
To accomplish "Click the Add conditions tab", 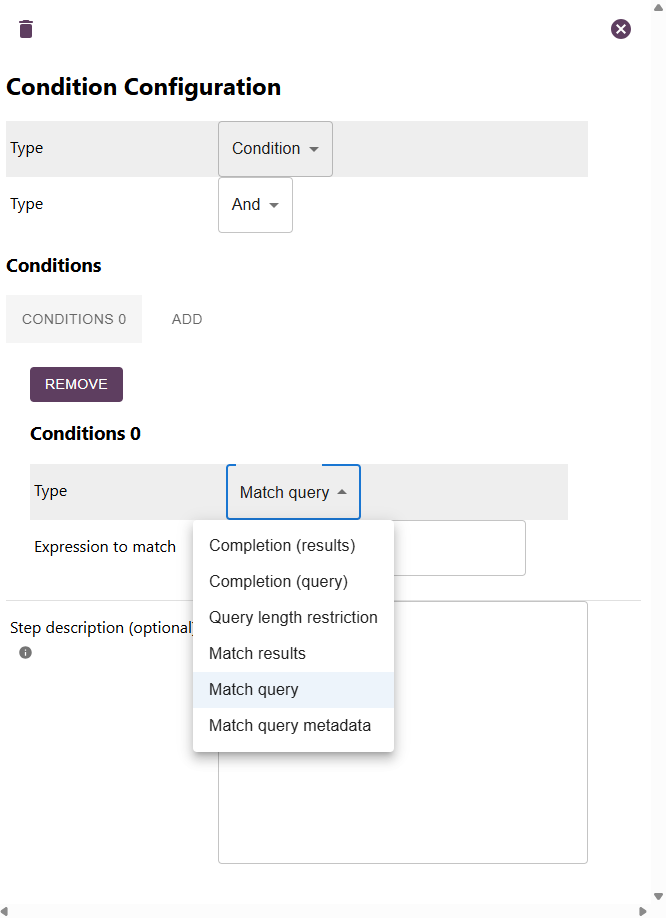I will (187, 319).
